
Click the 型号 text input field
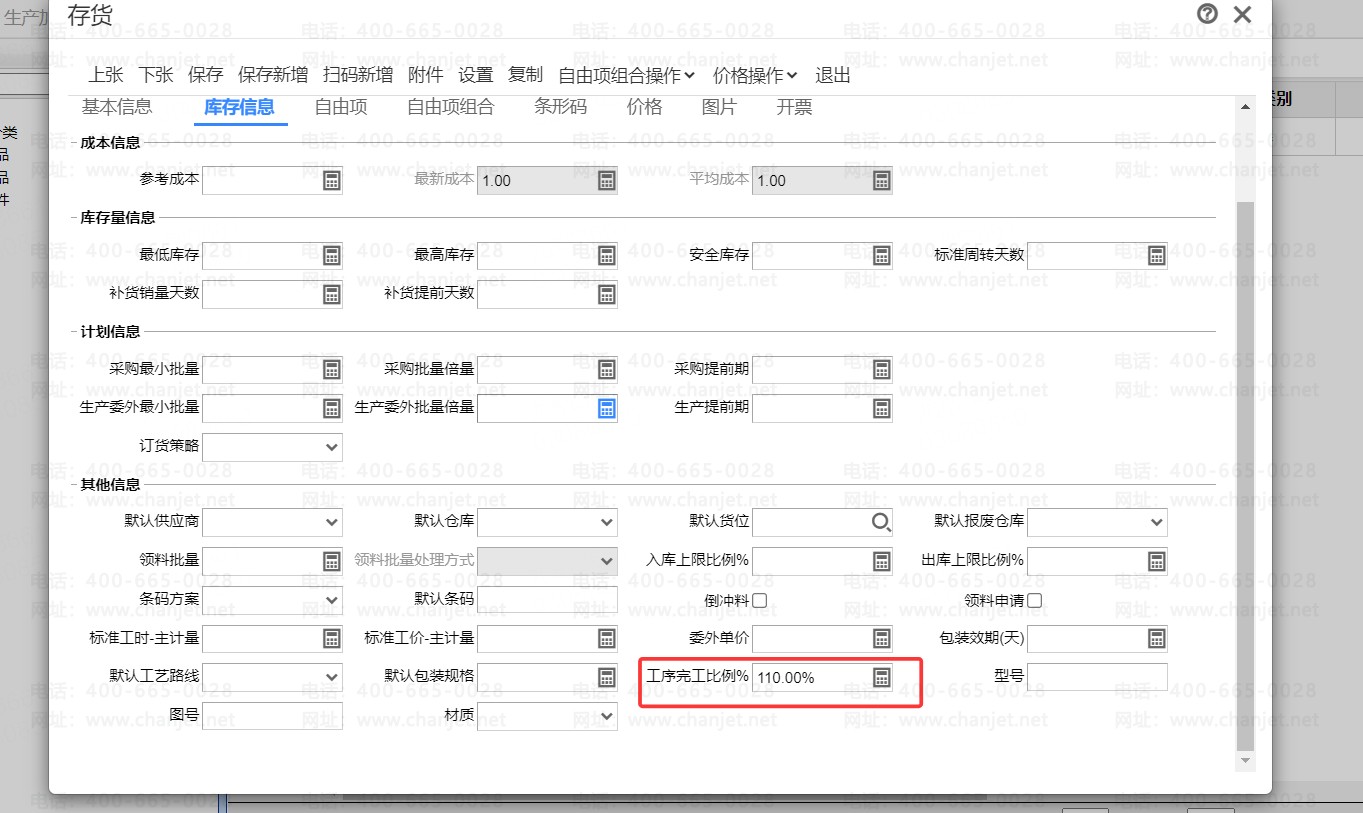point(1096,677)
